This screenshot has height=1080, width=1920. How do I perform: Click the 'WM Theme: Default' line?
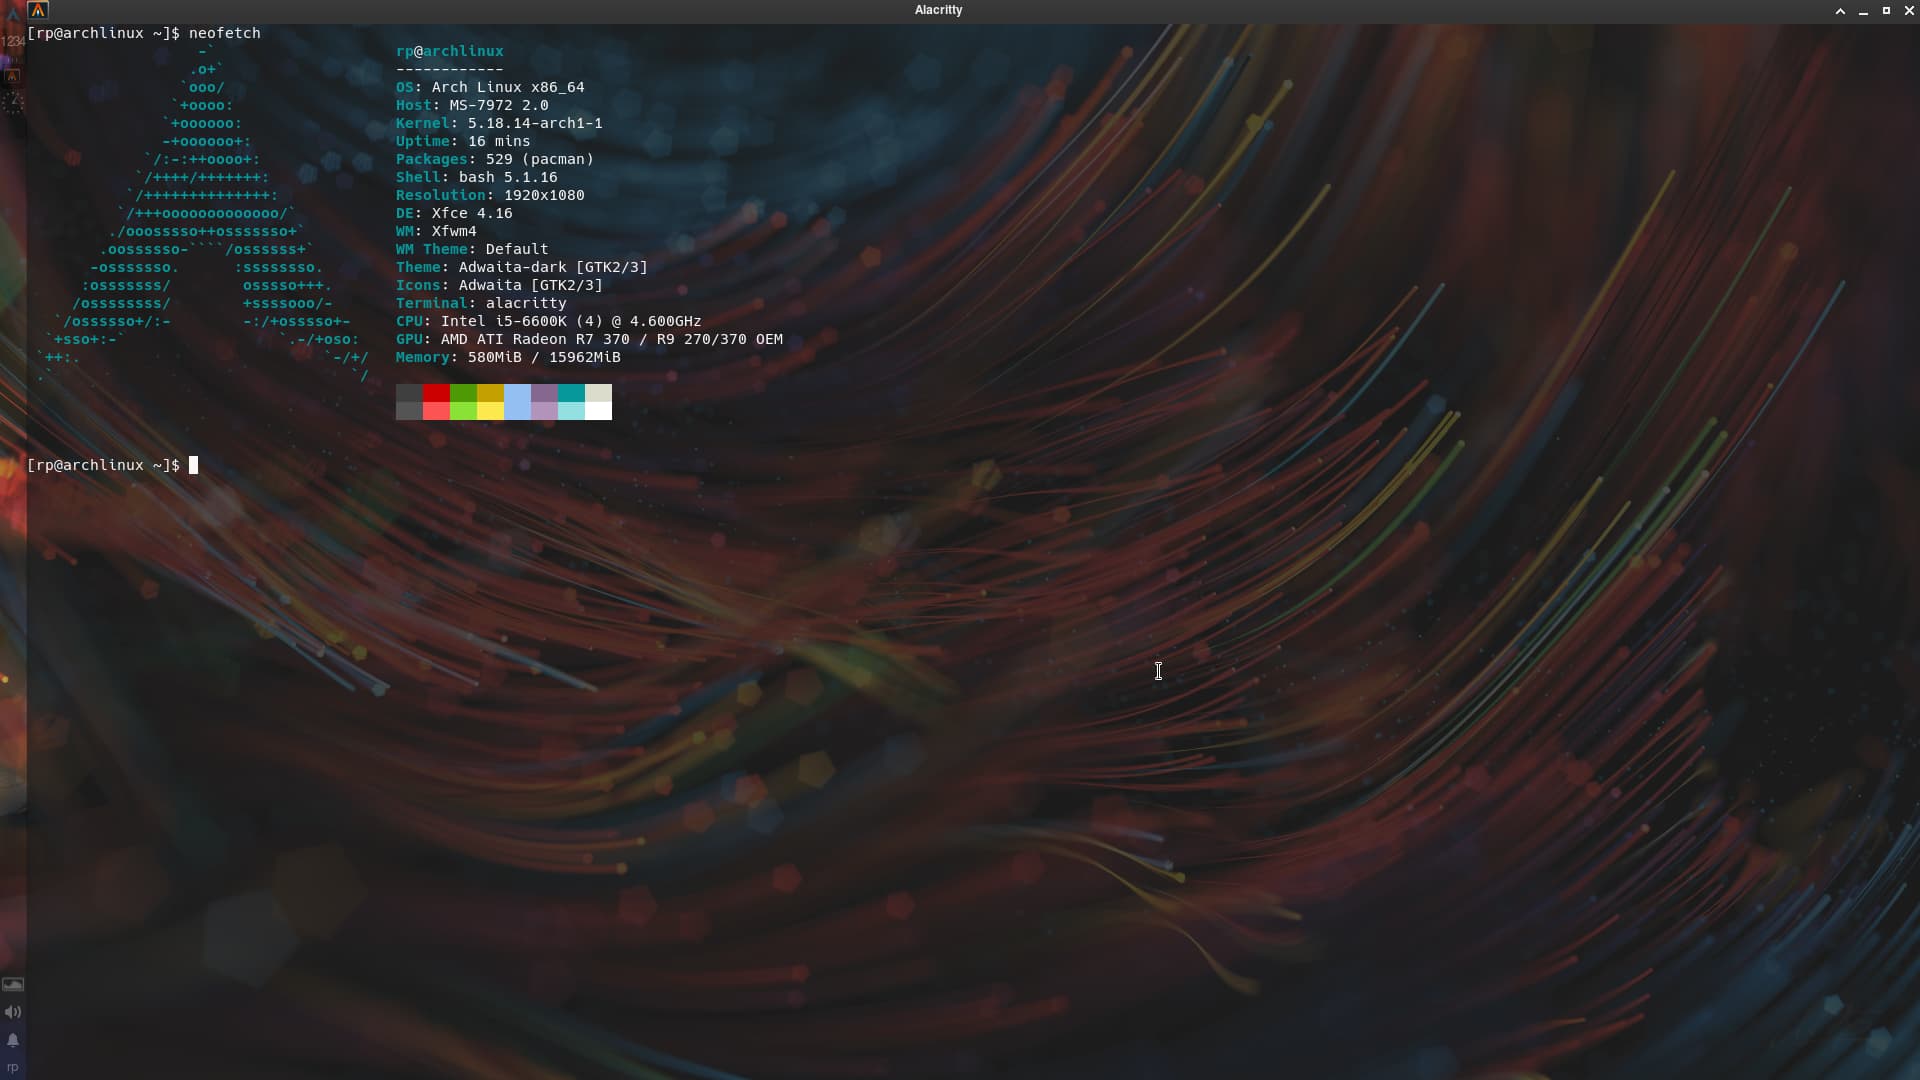point(472,249)
